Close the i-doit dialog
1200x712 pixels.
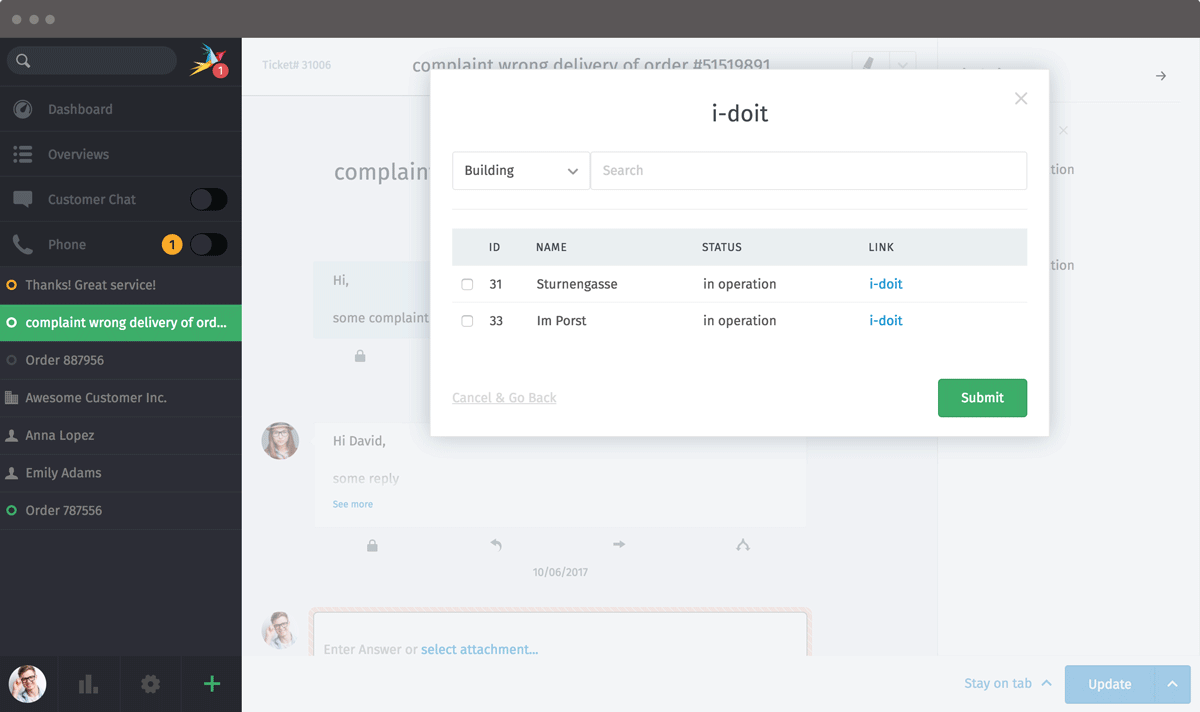tap(1020, 98)
